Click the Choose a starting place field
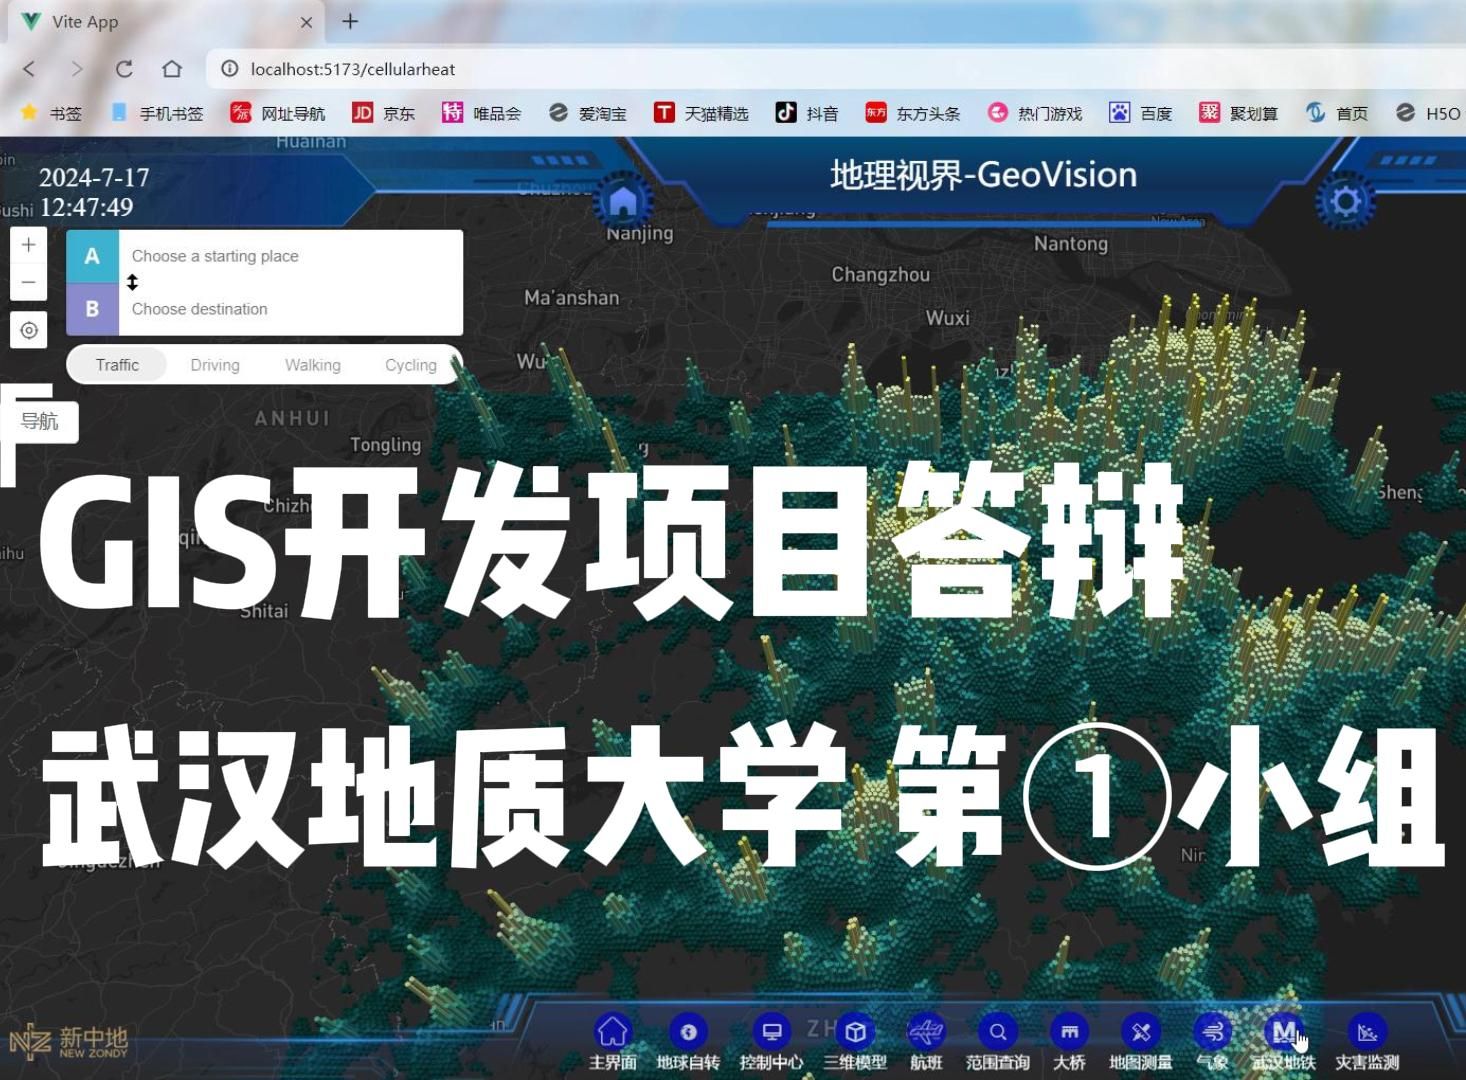 [291, 256]
